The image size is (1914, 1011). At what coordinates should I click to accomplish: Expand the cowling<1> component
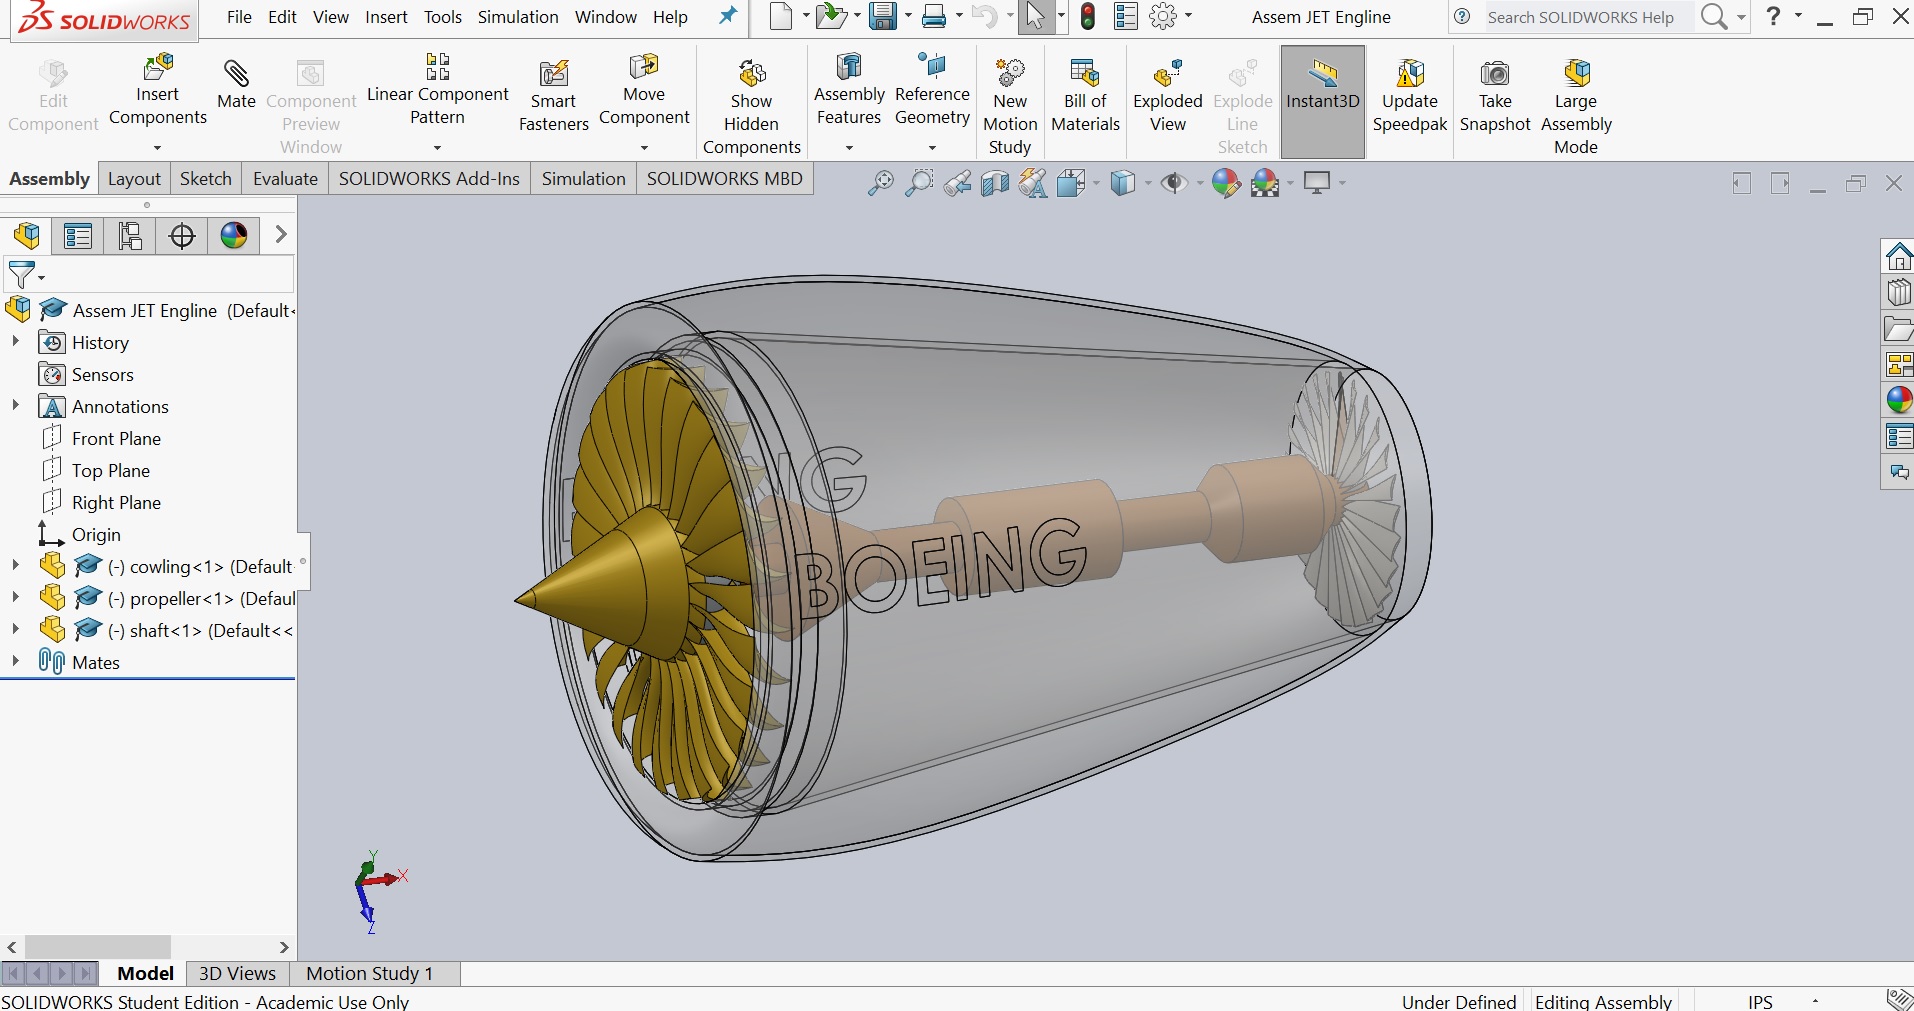pos(15,566)
